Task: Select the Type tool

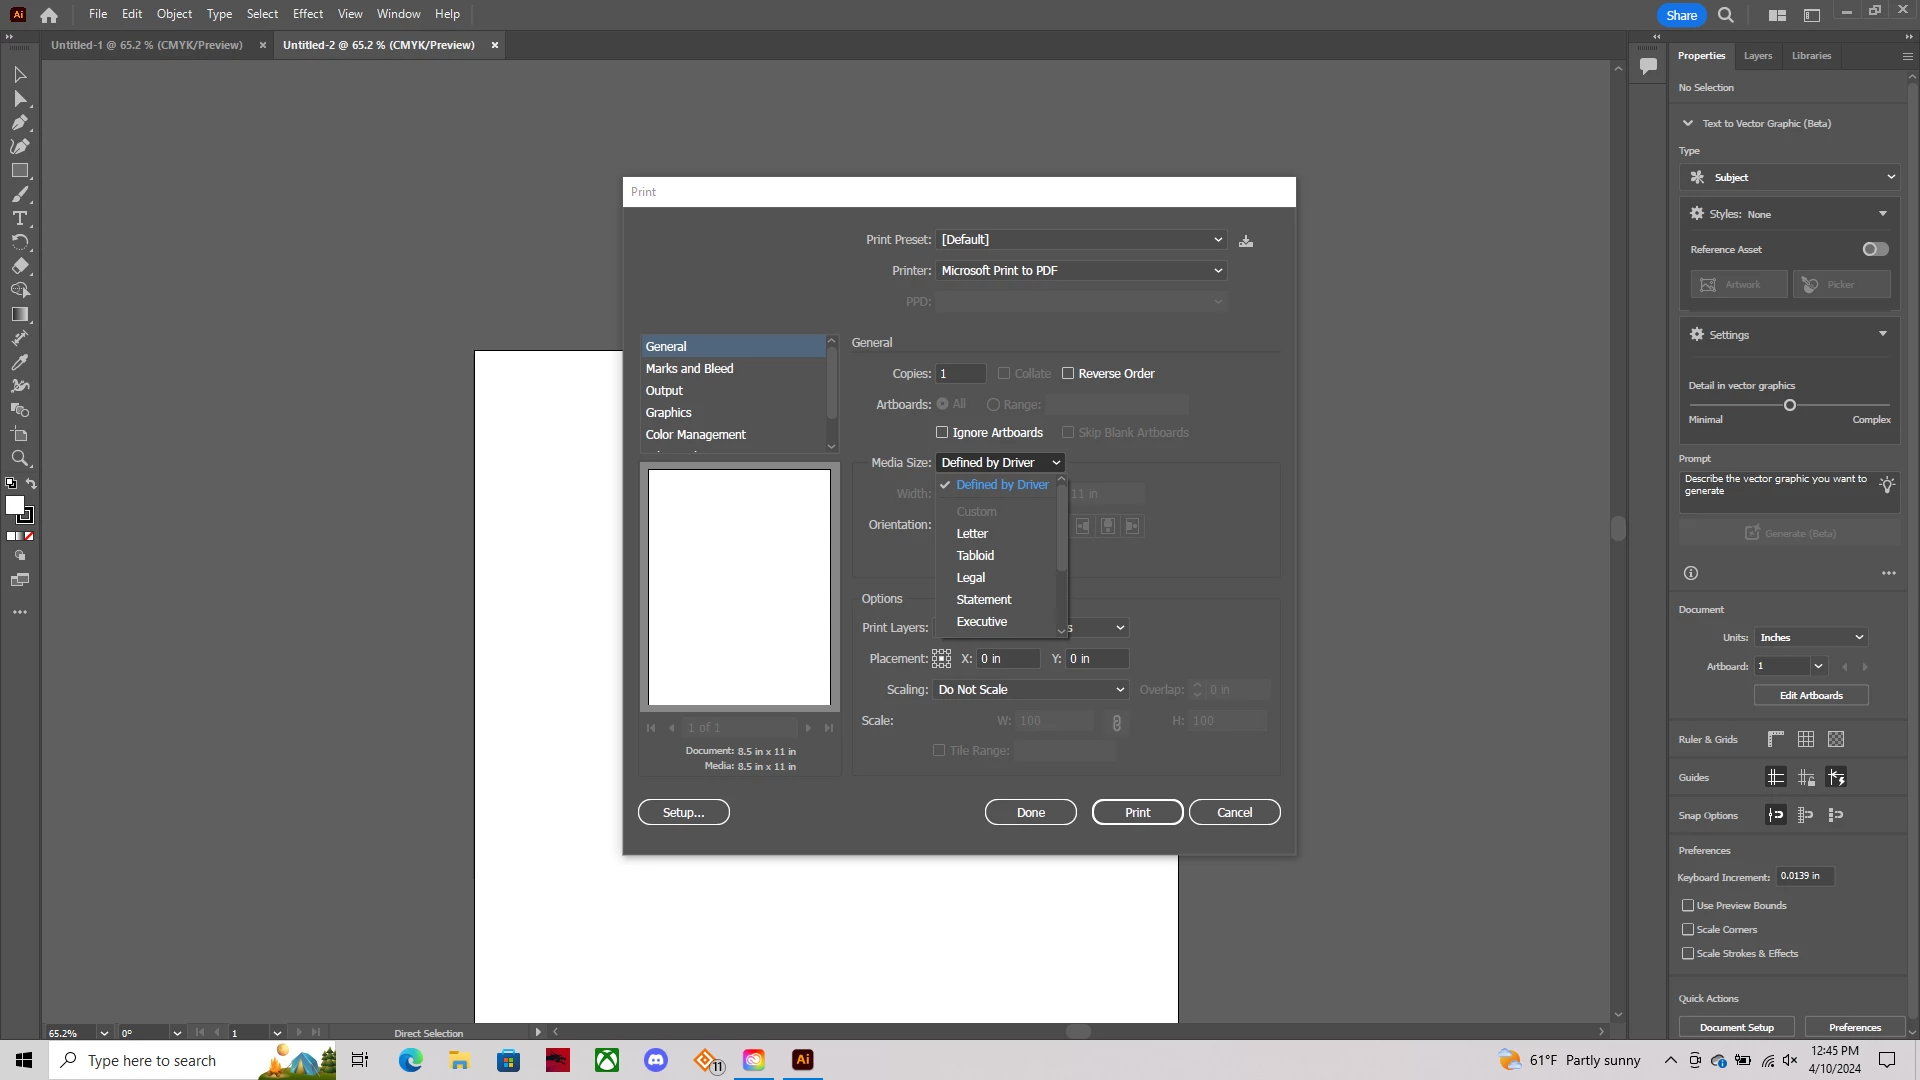Action: click(x=20, y=219)
